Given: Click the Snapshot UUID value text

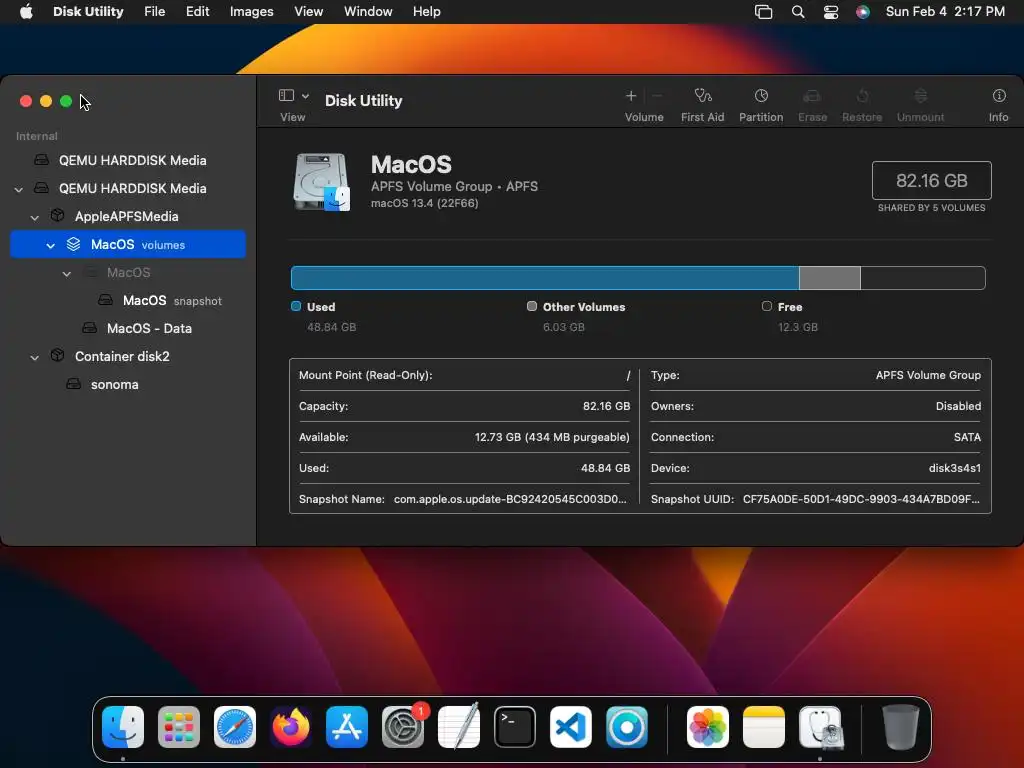Looking at the screenshot, I should pos(861,499).
